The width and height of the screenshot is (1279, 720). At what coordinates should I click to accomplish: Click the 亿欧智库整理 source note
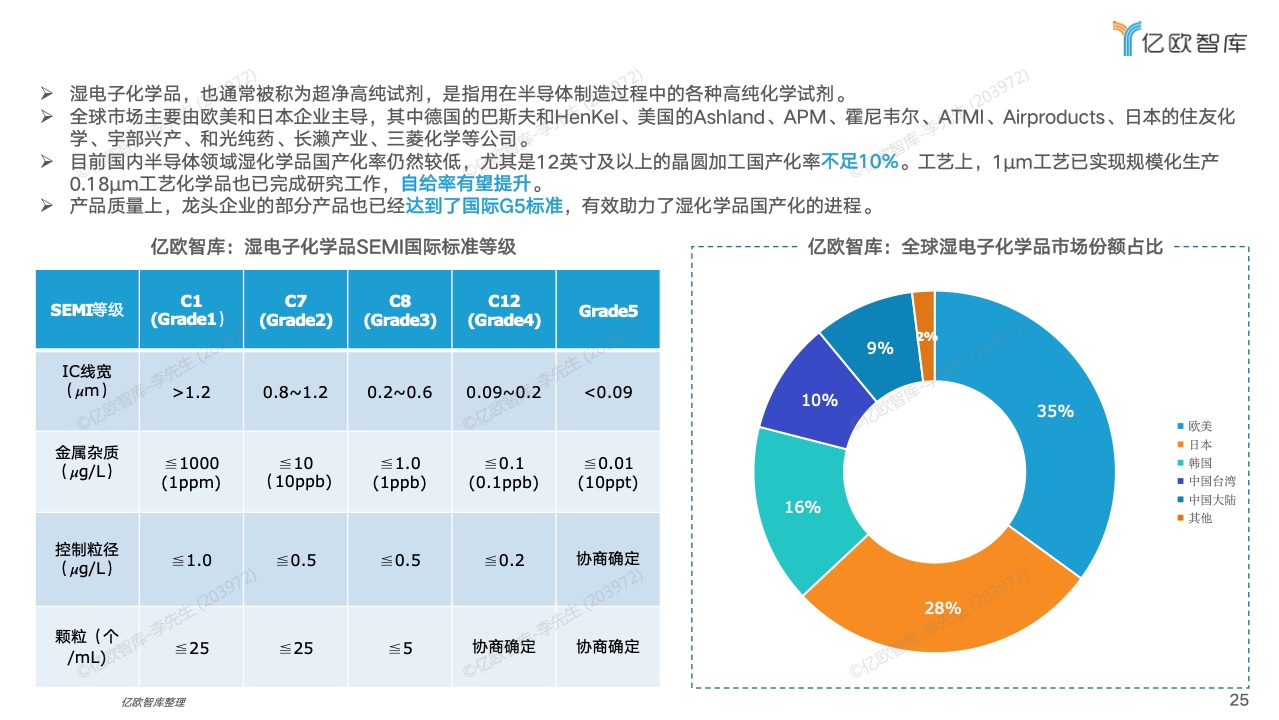[x=153, y=702]
